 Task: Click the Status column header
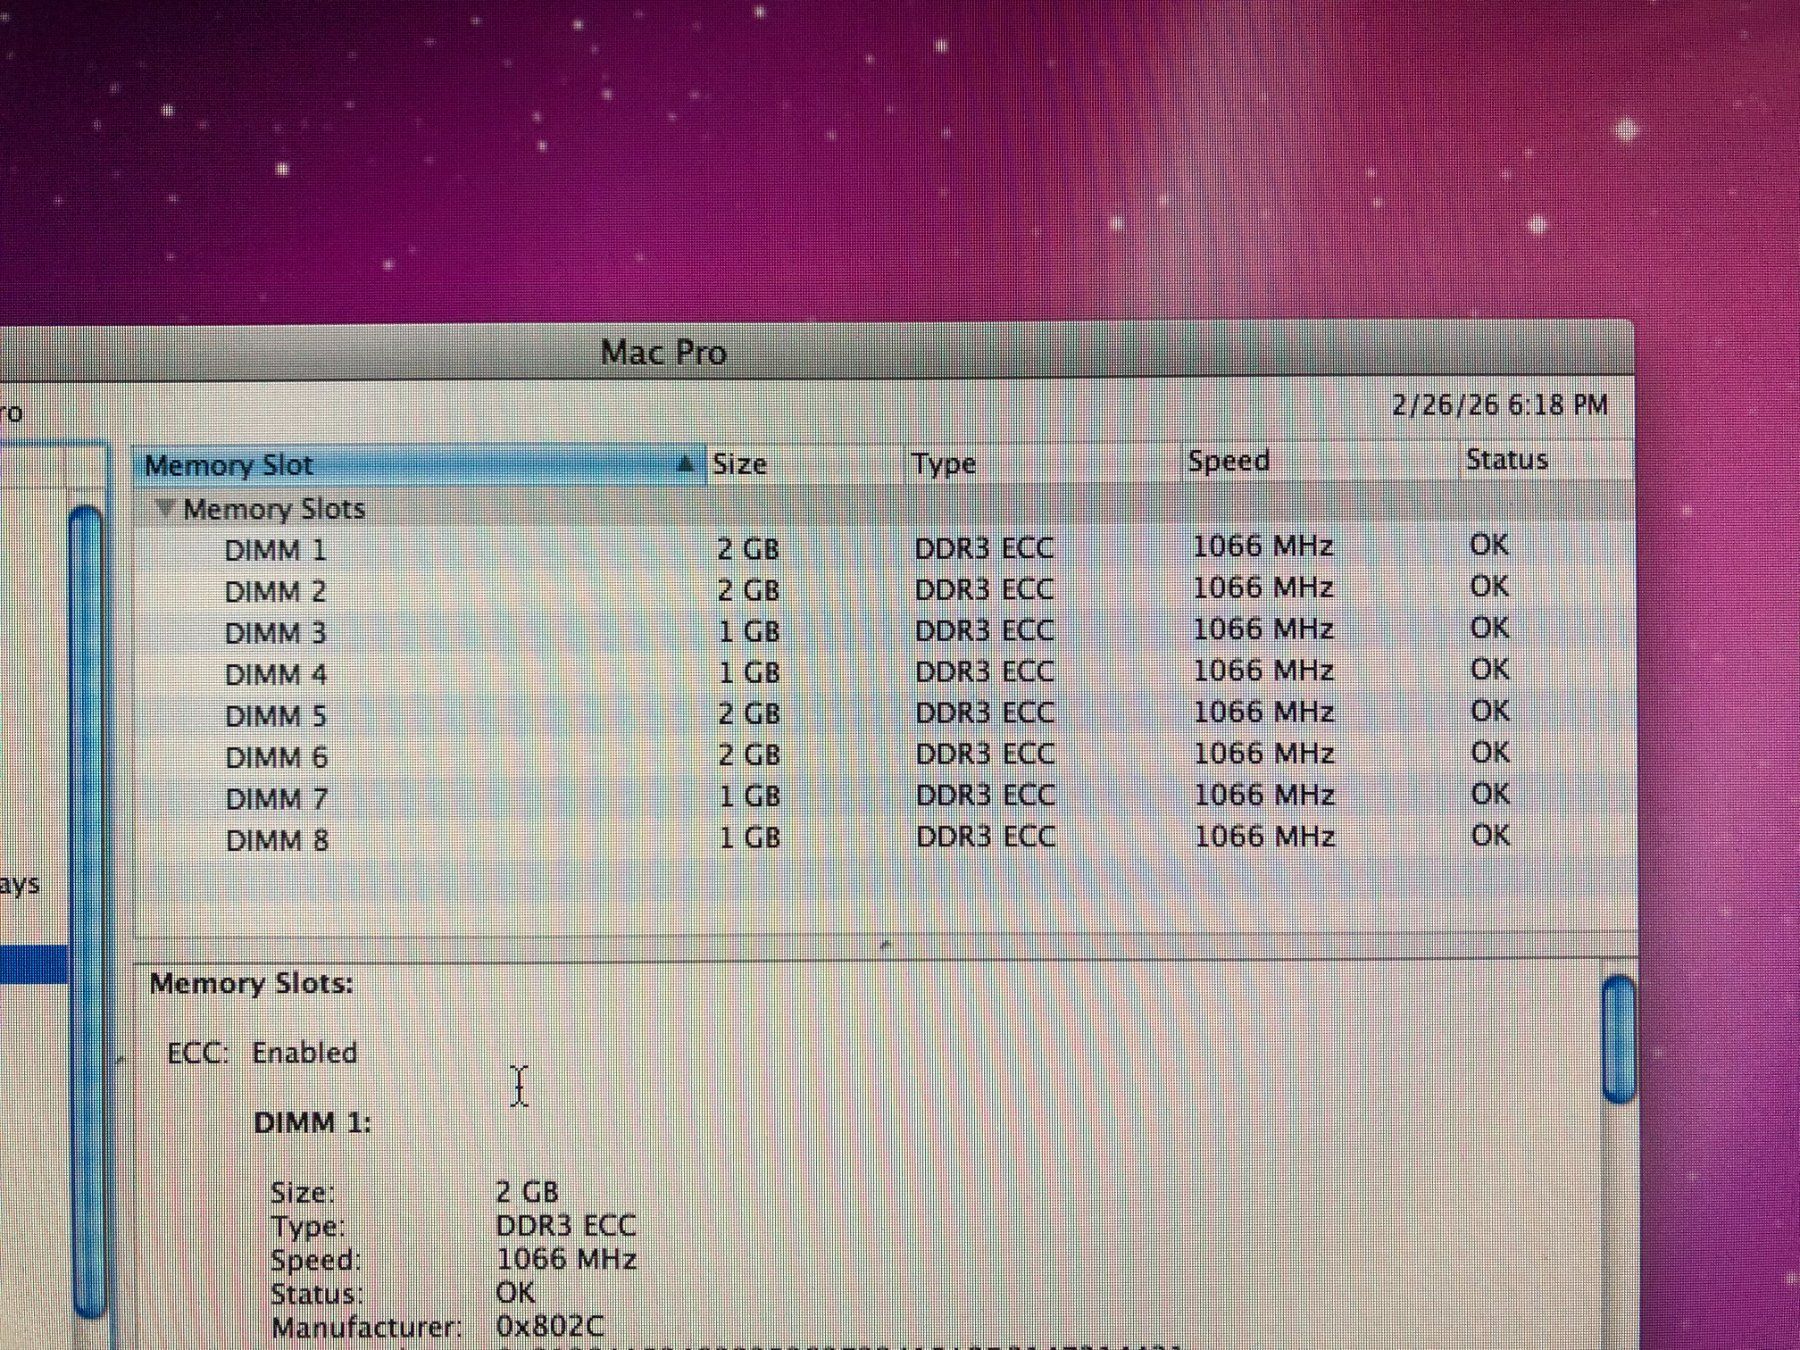[1547, 460]
